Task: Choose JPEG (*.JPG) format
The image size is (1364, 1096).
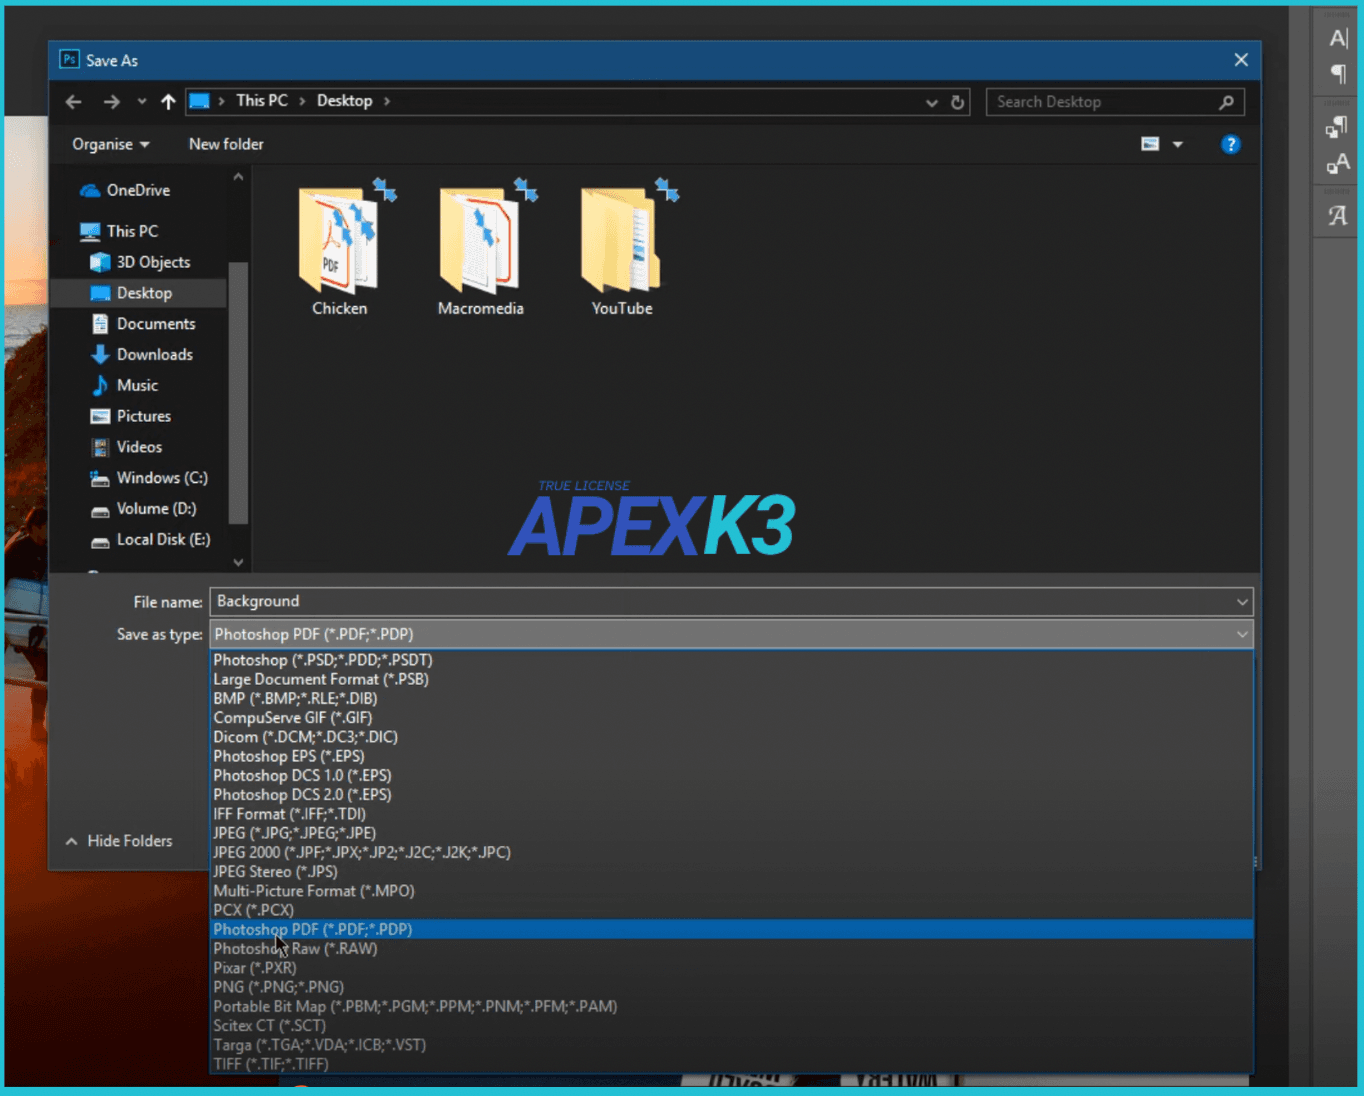Action: coord(731,833)
